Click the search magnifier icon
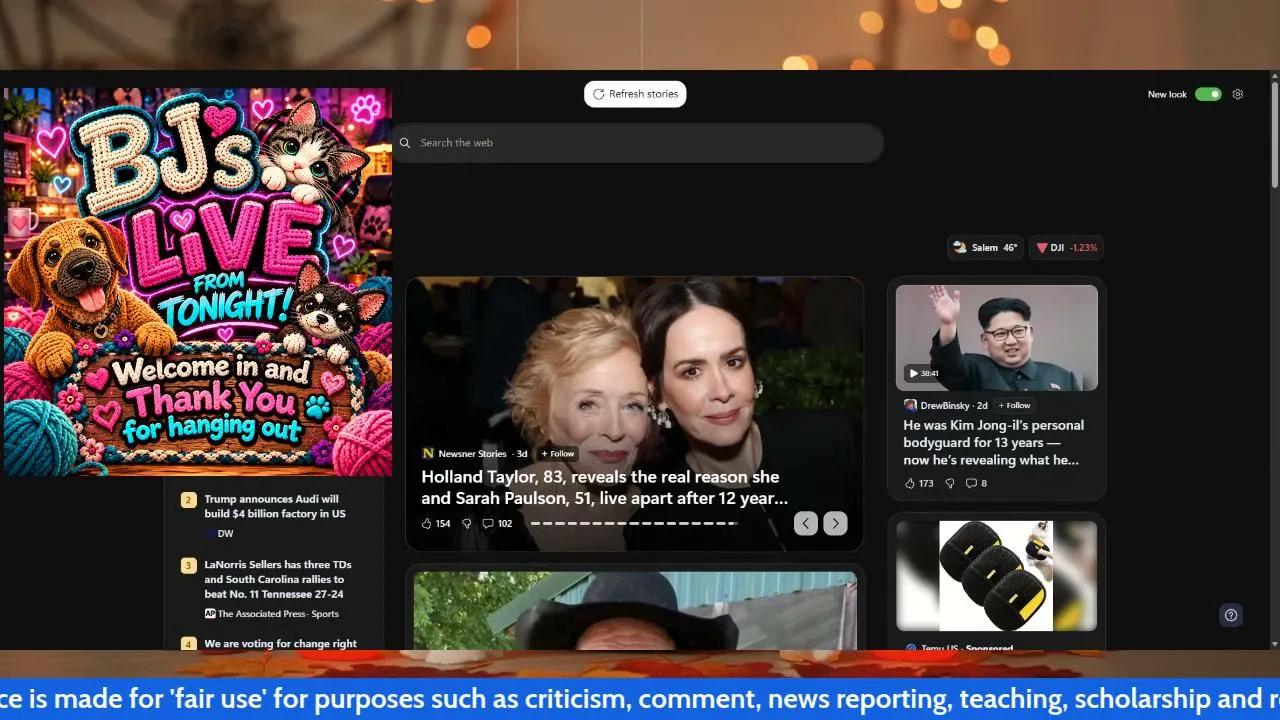Image resolution: width=1280 pixels, height=720 pixels. (x=405, y=143)
